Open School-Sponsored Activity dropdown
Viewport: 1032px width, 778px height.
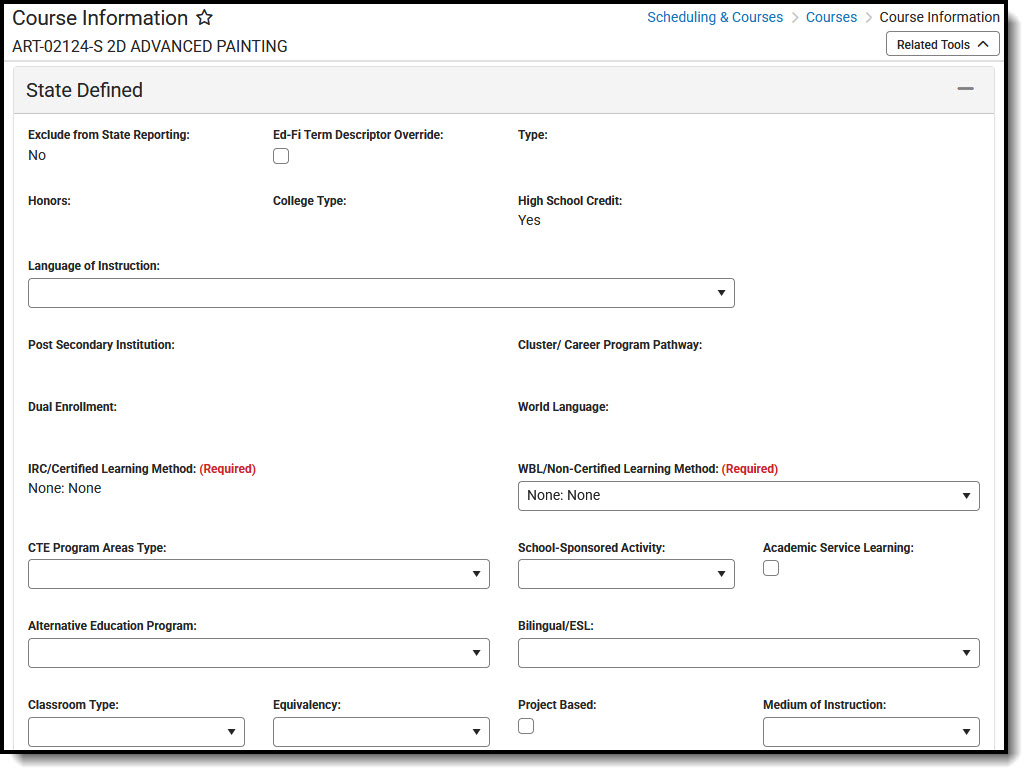point(626,574)
